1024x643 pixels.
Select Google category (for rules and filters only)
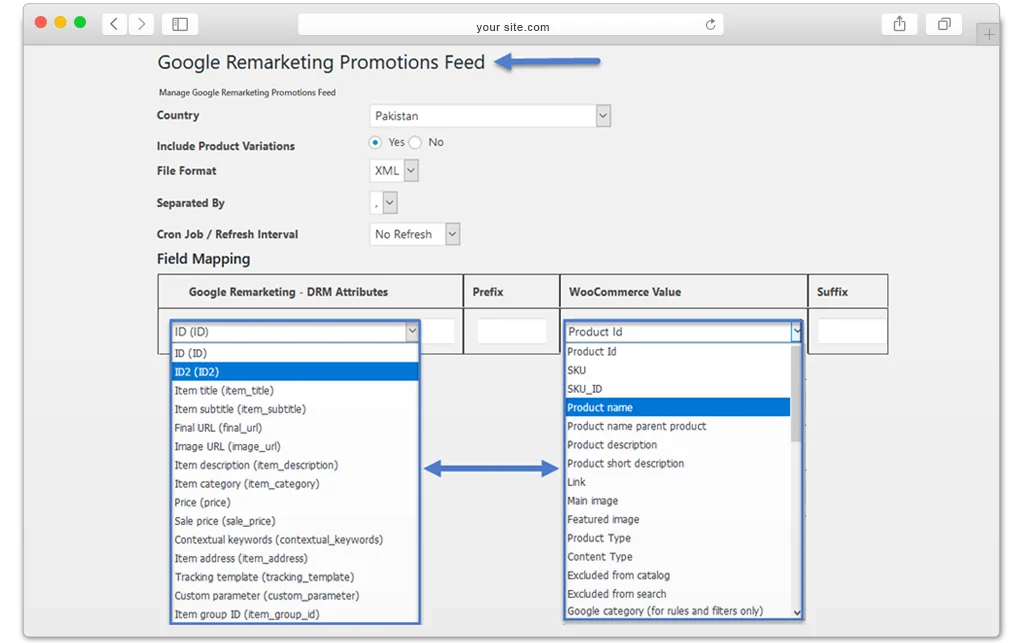[x=678, y=611]
